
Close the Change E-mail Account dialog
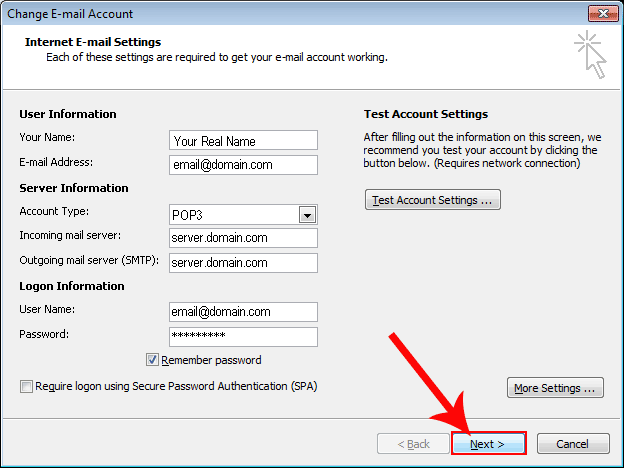(603, 14)
